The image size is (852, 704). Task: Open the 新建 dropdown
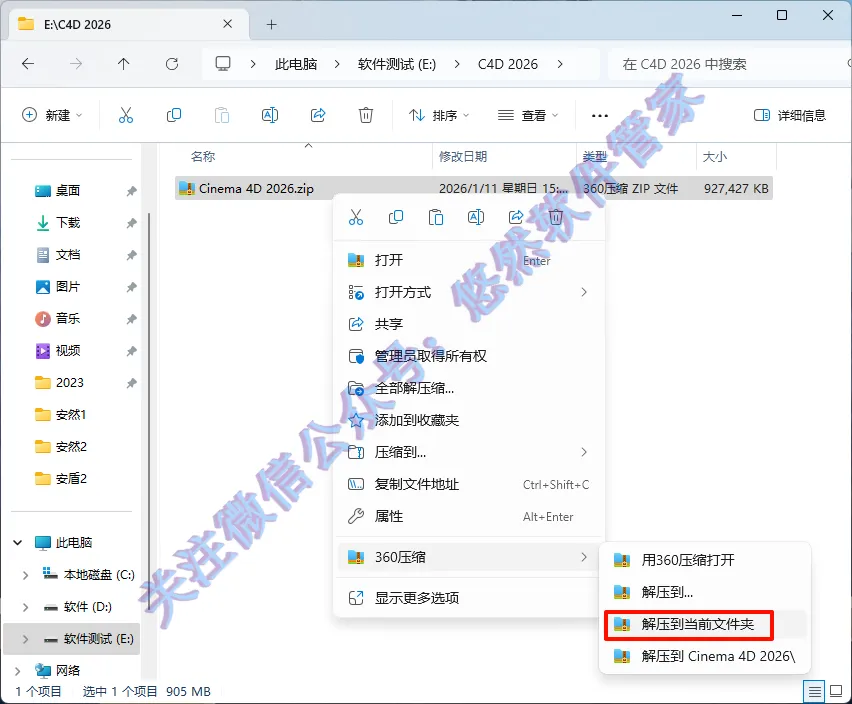tap(52, 115)
